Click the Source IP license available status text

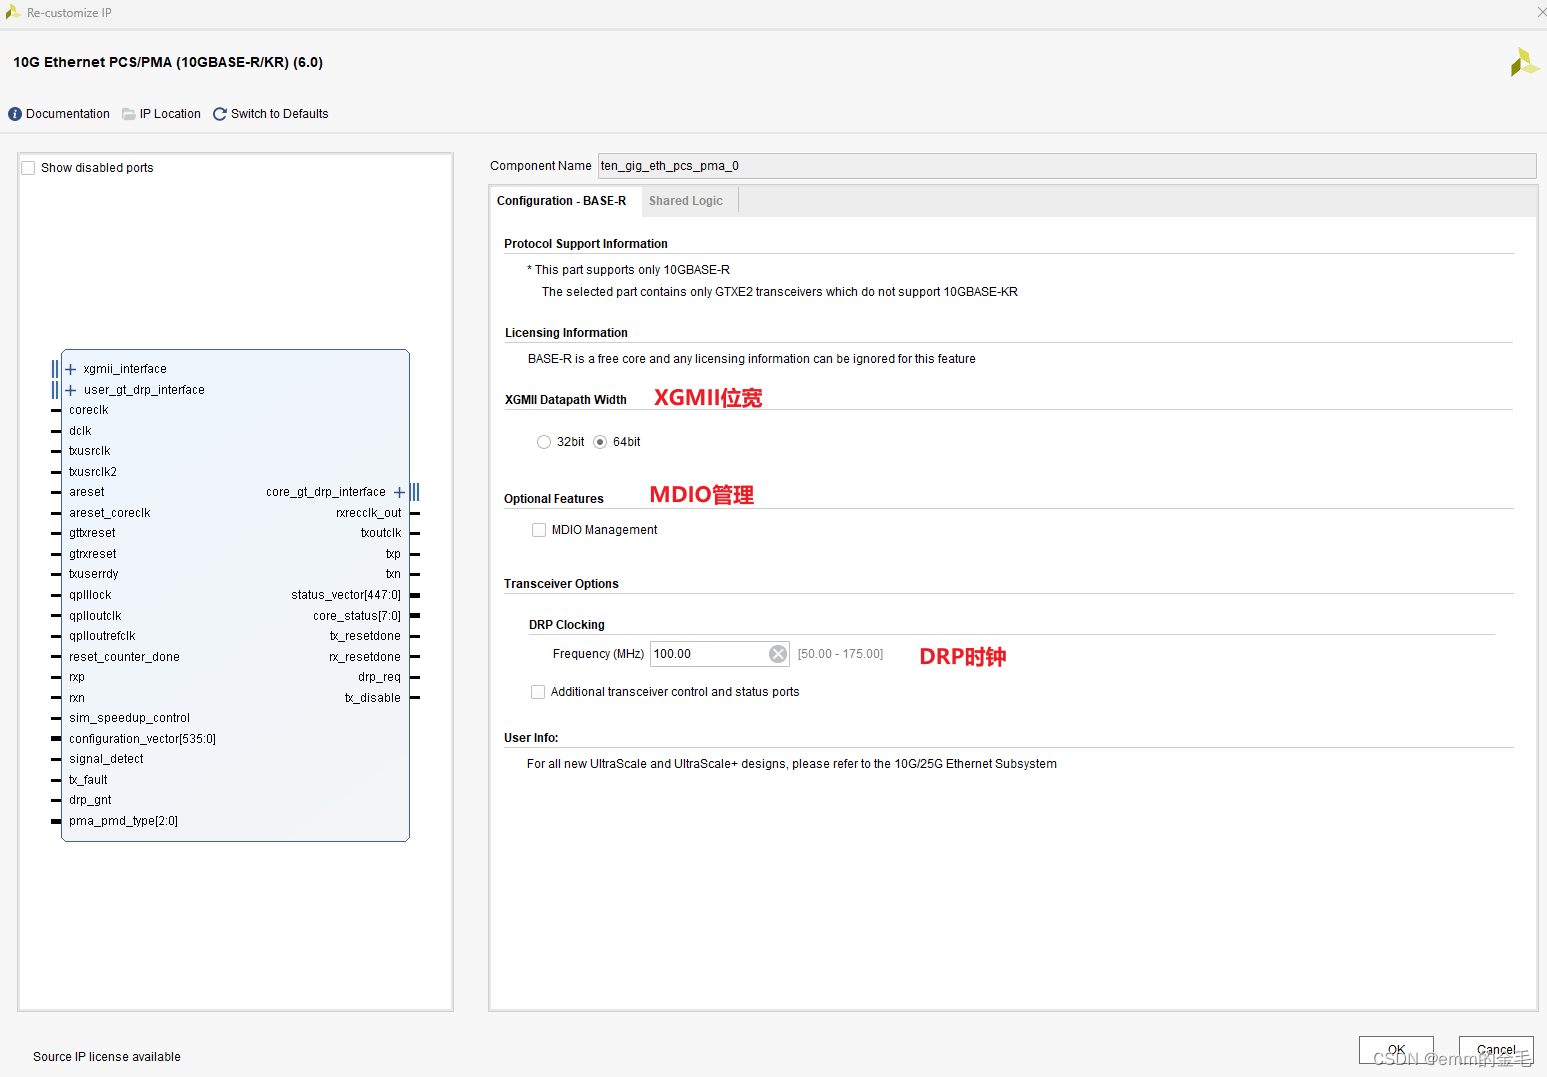(107, 1057)
